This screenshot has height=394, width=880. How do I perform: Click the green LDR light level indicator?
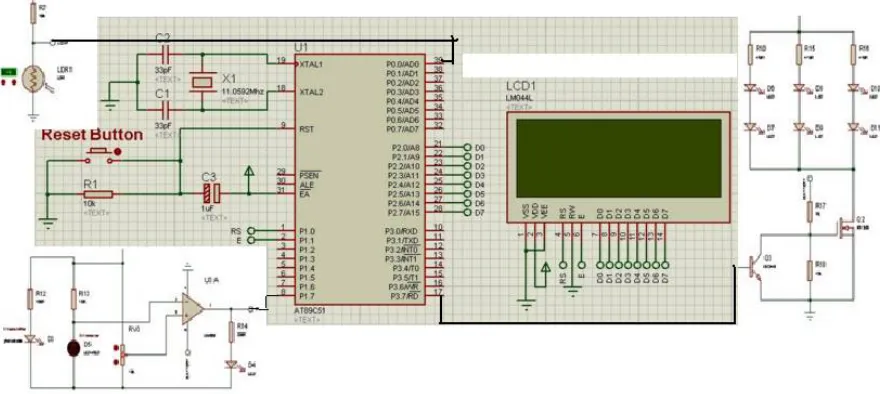(x=8, y=72)
